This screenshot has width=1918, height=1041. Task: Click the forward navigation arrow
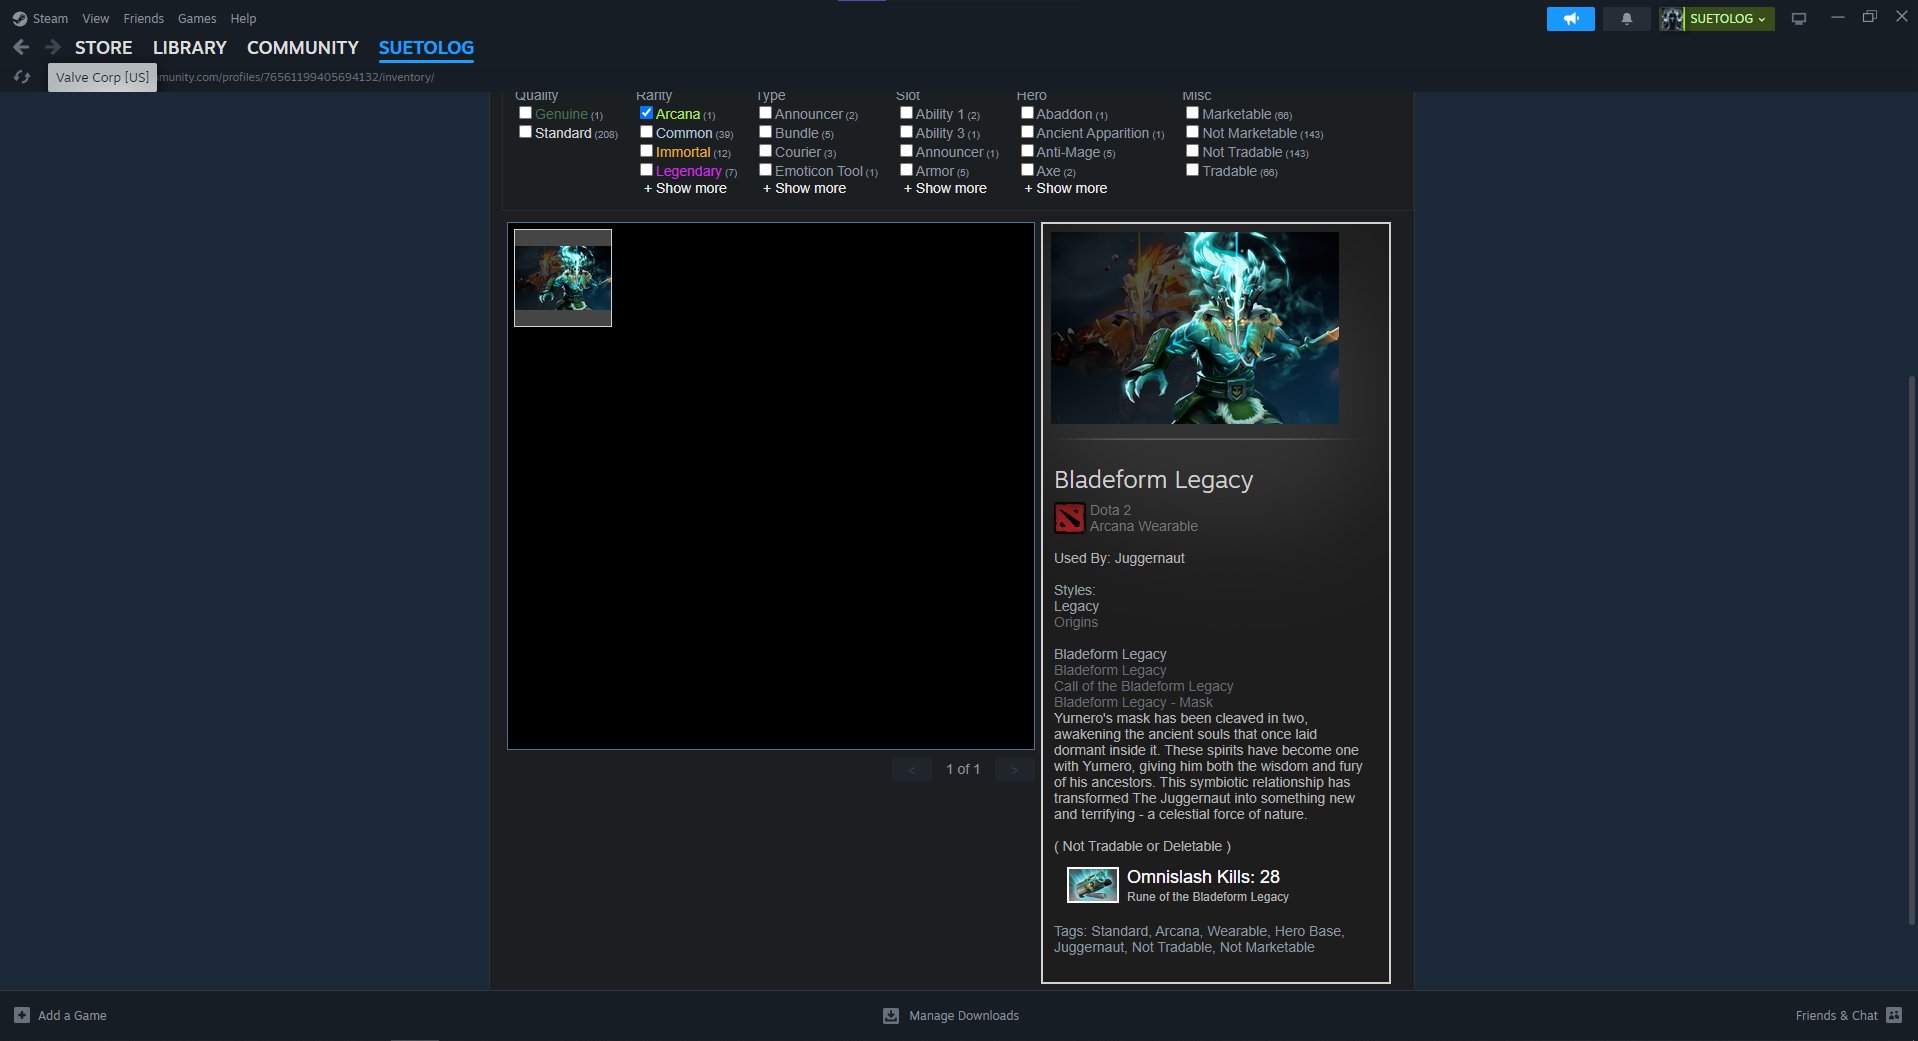pyautogui.click(x=53, y=47)
